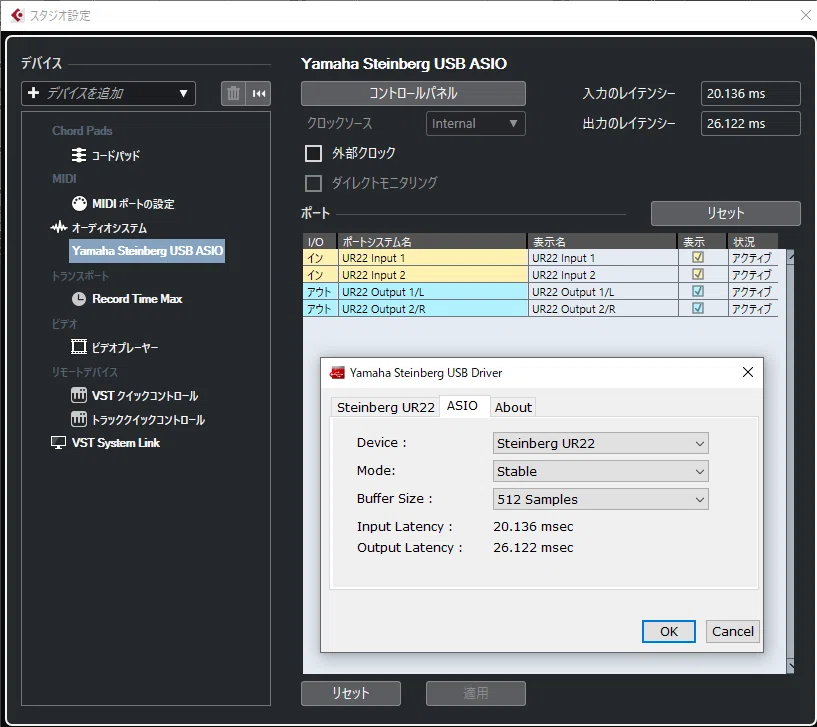817x727 pixels.
Task: Click the I/O column header
Action: (319, 241)
